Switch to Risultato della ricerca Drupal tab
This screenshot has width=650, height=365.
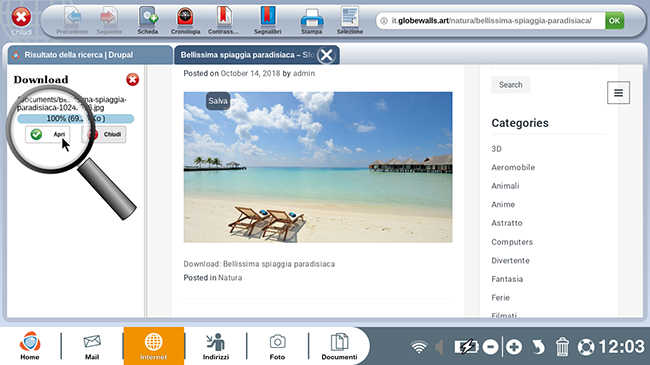(90, 55)
